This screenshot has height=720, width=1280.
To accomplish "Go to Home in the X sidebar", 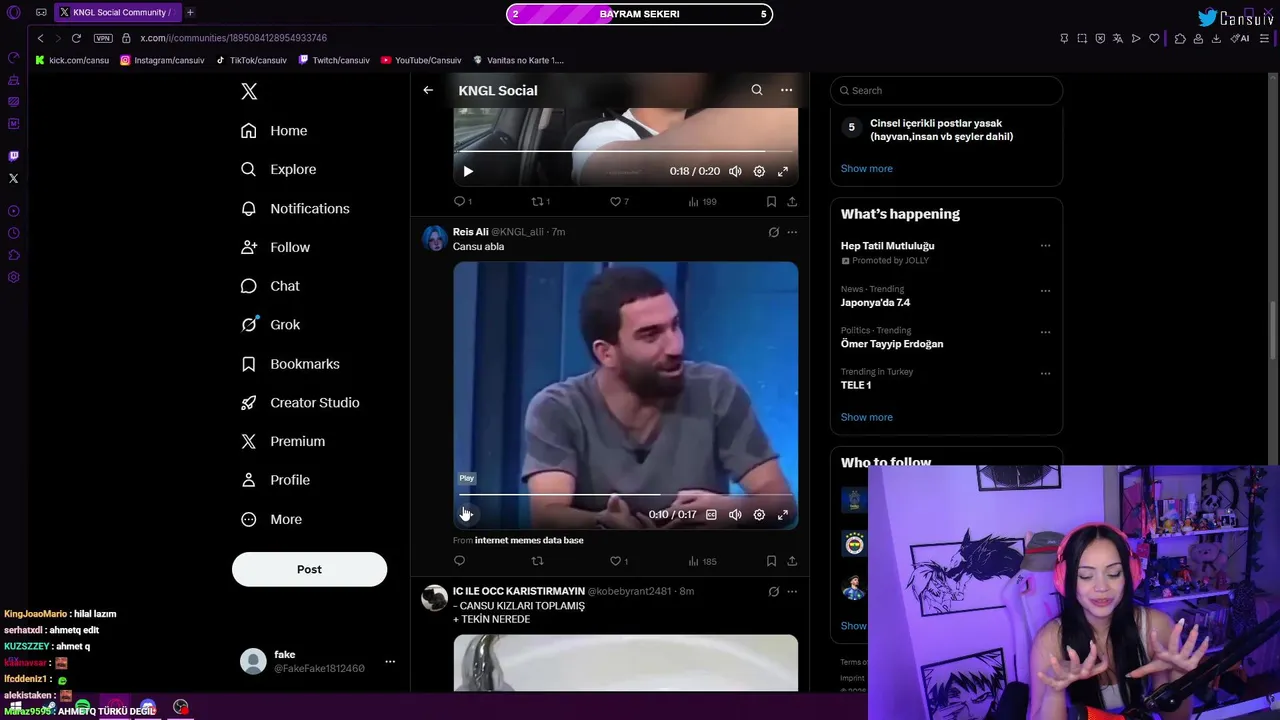I will 274,131.
